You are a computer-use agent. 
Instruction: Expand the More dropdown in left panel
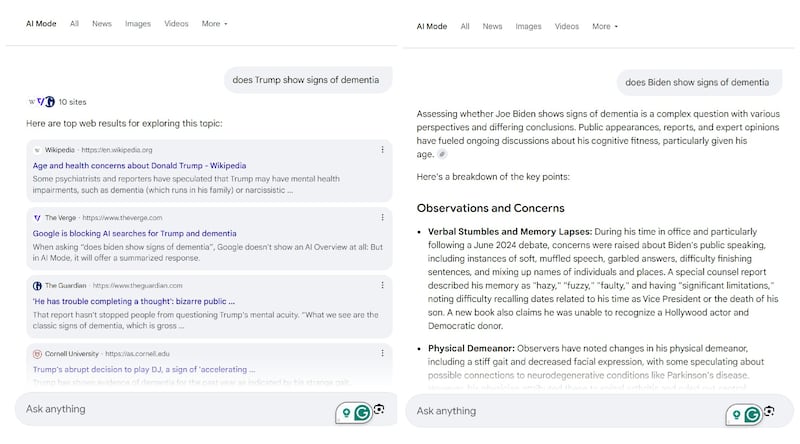[214, 23]
